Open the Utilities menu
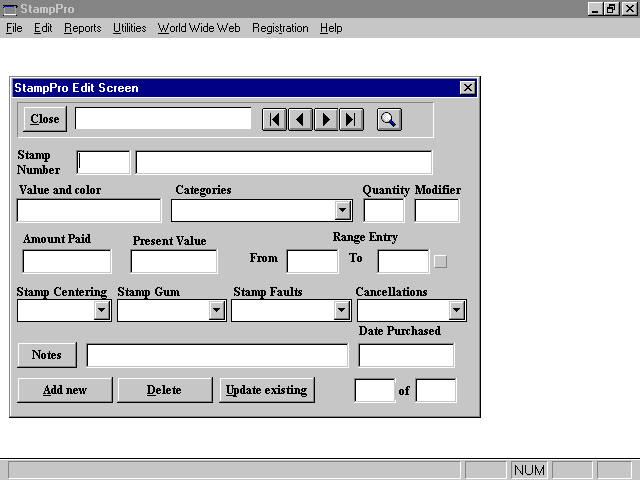 [129, 28]
